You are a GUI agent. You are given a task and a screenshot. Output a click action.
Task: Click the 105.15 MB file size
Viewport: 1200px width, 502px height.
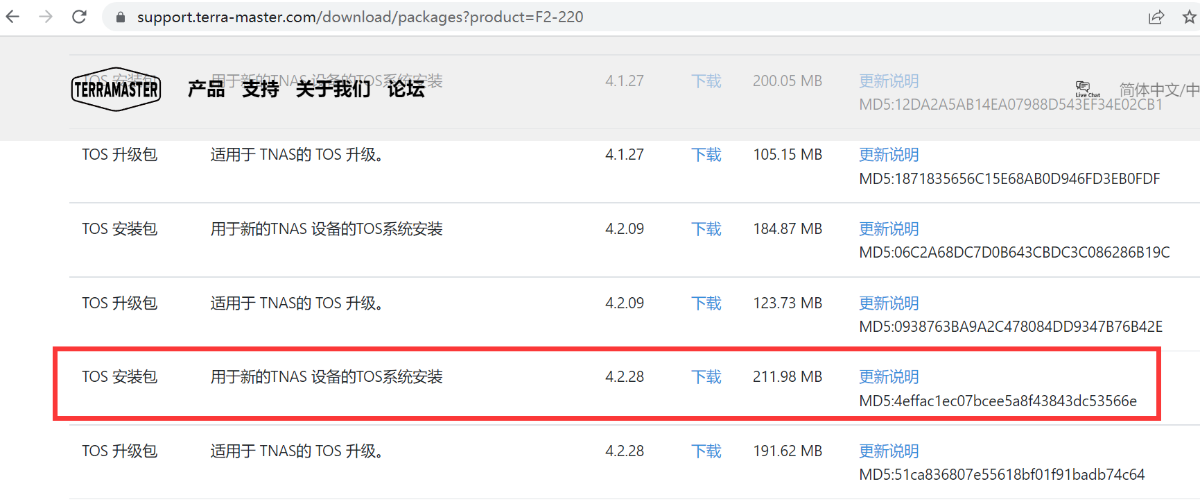pyautogui.click(x=788, y=155)
